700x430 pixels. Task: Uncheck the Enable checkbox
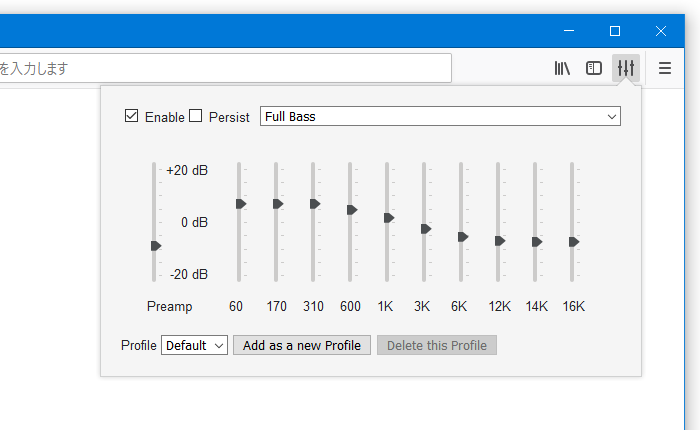[131, 116]
